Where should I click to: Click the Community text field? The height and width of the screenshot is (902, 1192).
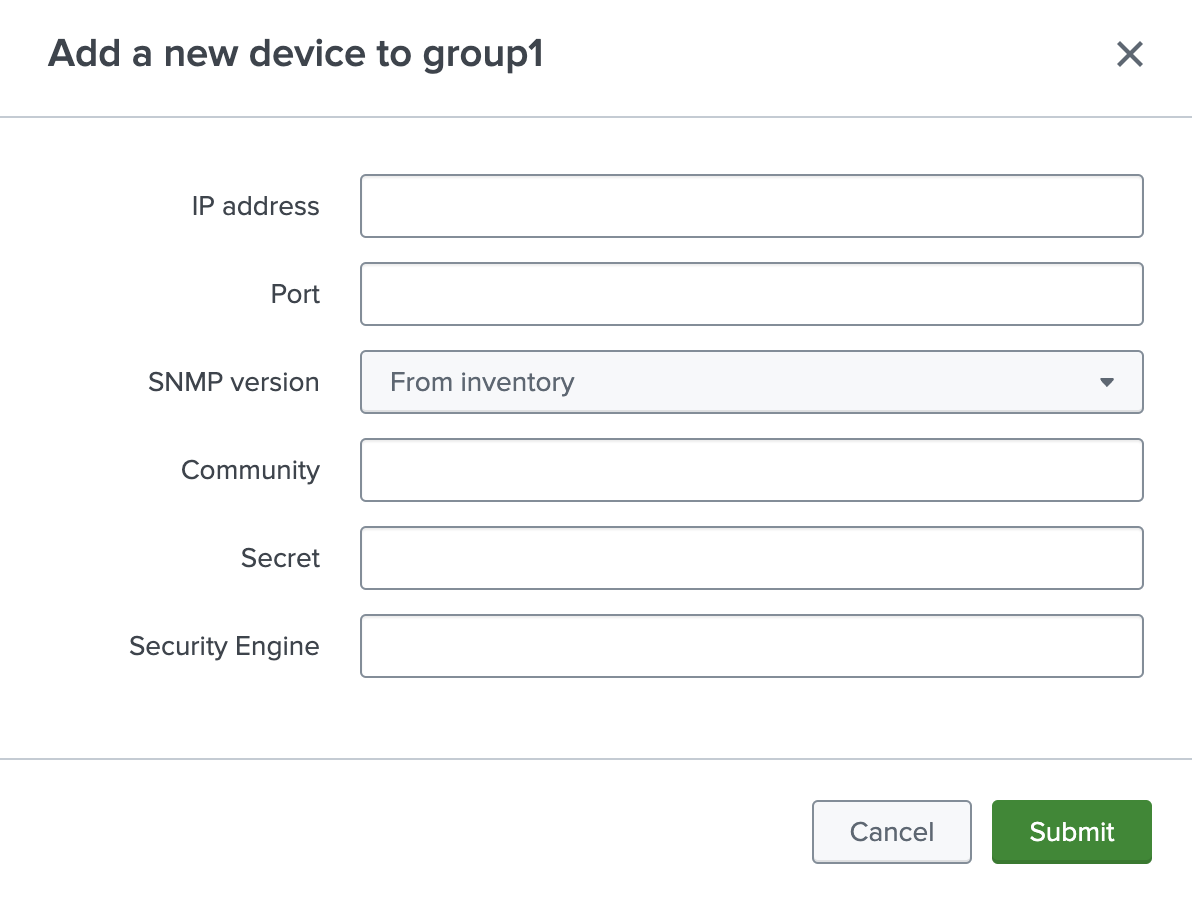coord(752,470)
